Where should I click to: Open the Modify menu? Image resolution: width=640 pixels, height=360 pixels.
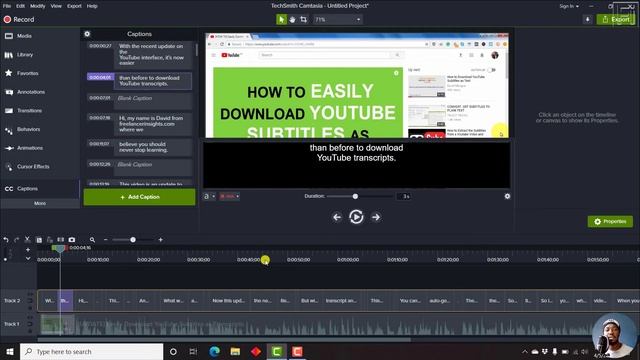(38, 6)
